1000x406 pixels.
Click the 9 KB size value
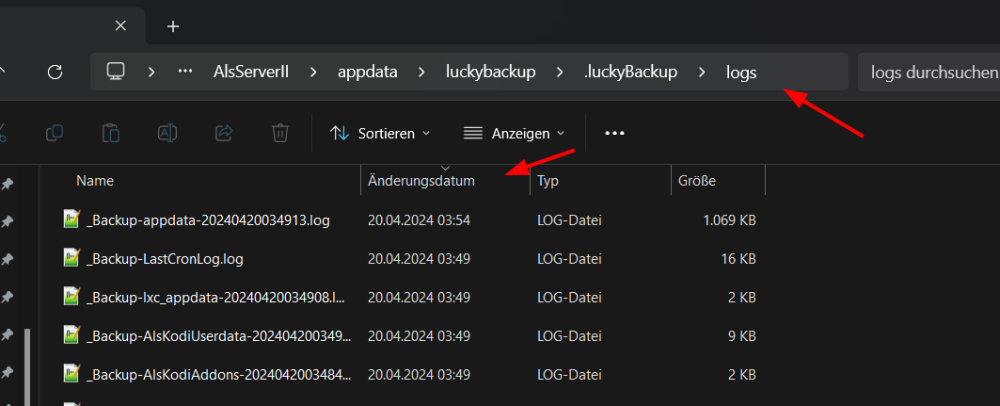(x=744, y=335)
